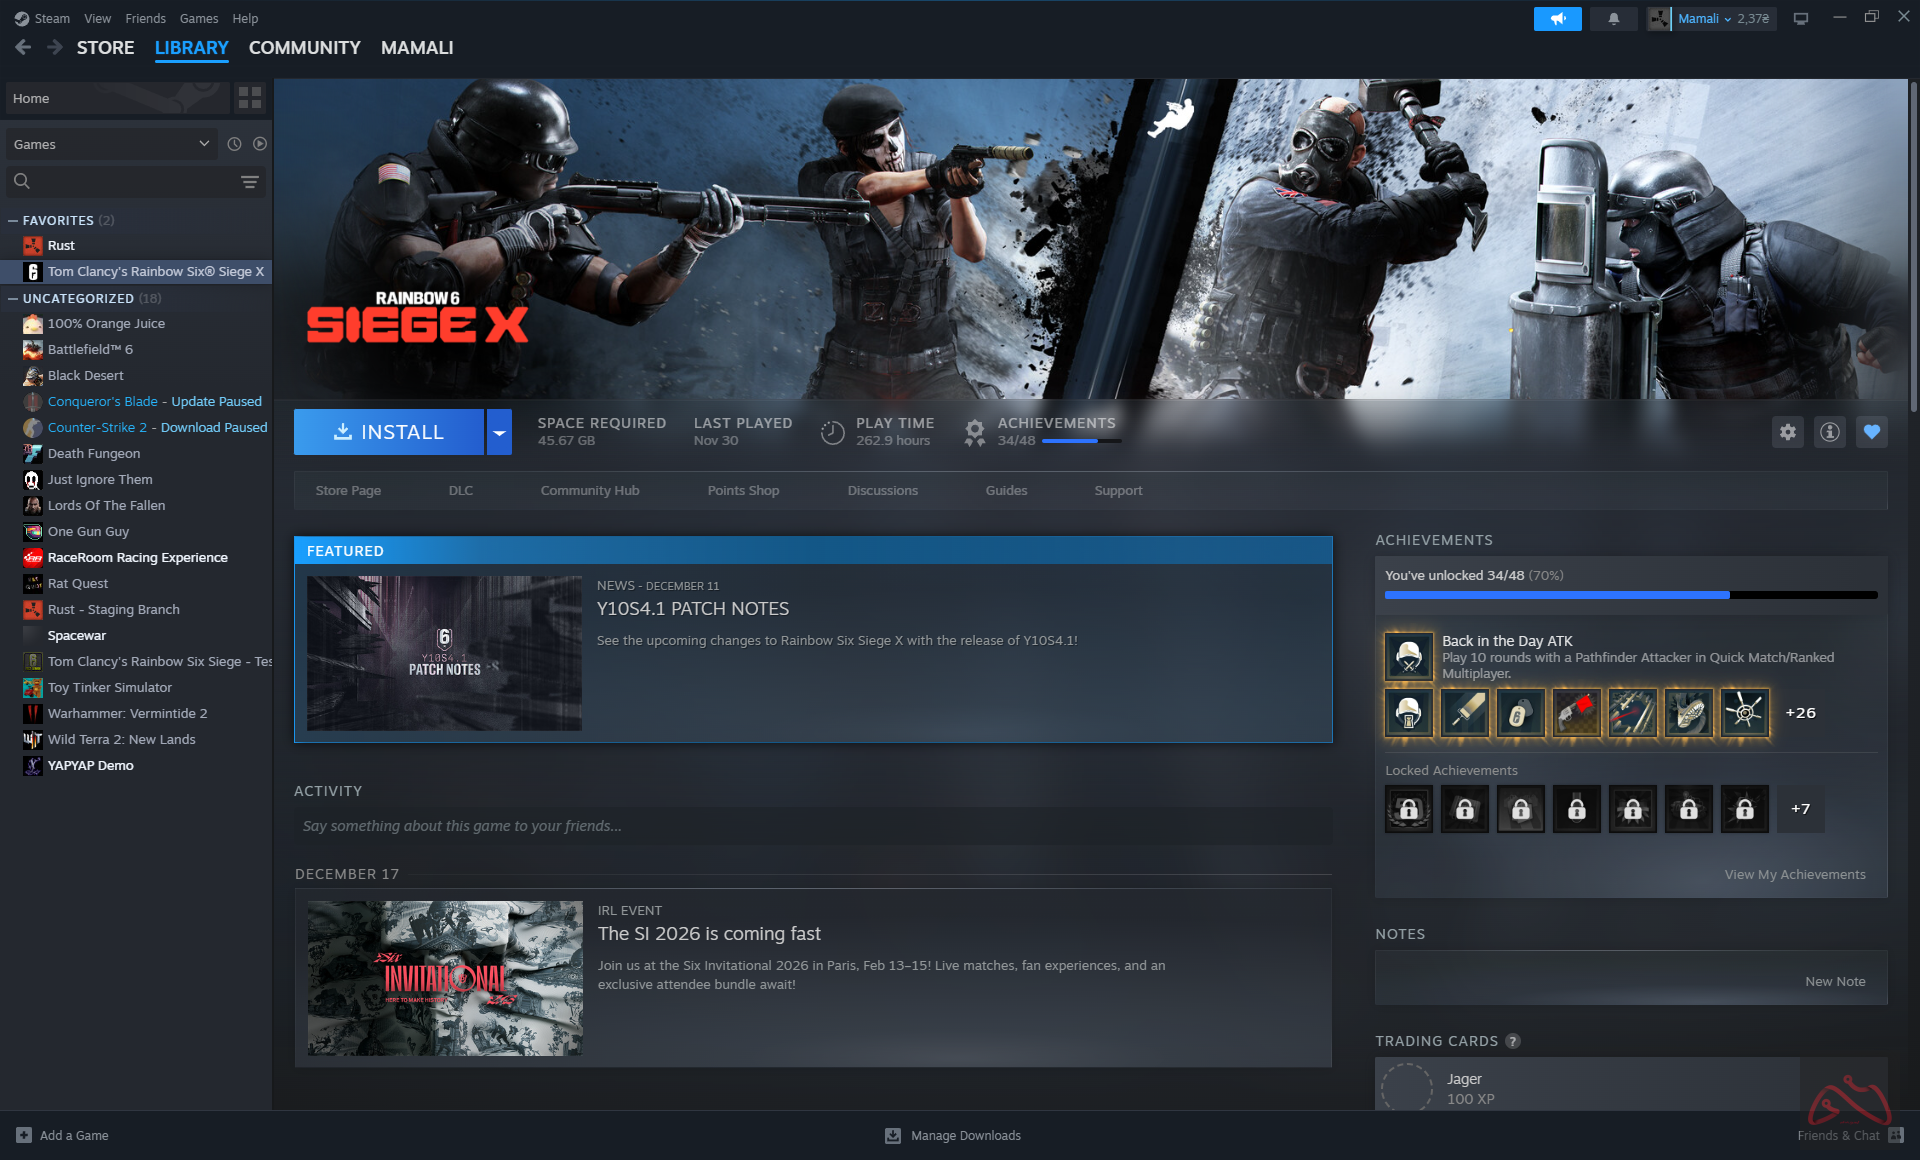Viewport: 1920px width, 1160px height.
Task: Expand install options dropdown arrow
Action: pyautogui.click(x=499, y=432)
